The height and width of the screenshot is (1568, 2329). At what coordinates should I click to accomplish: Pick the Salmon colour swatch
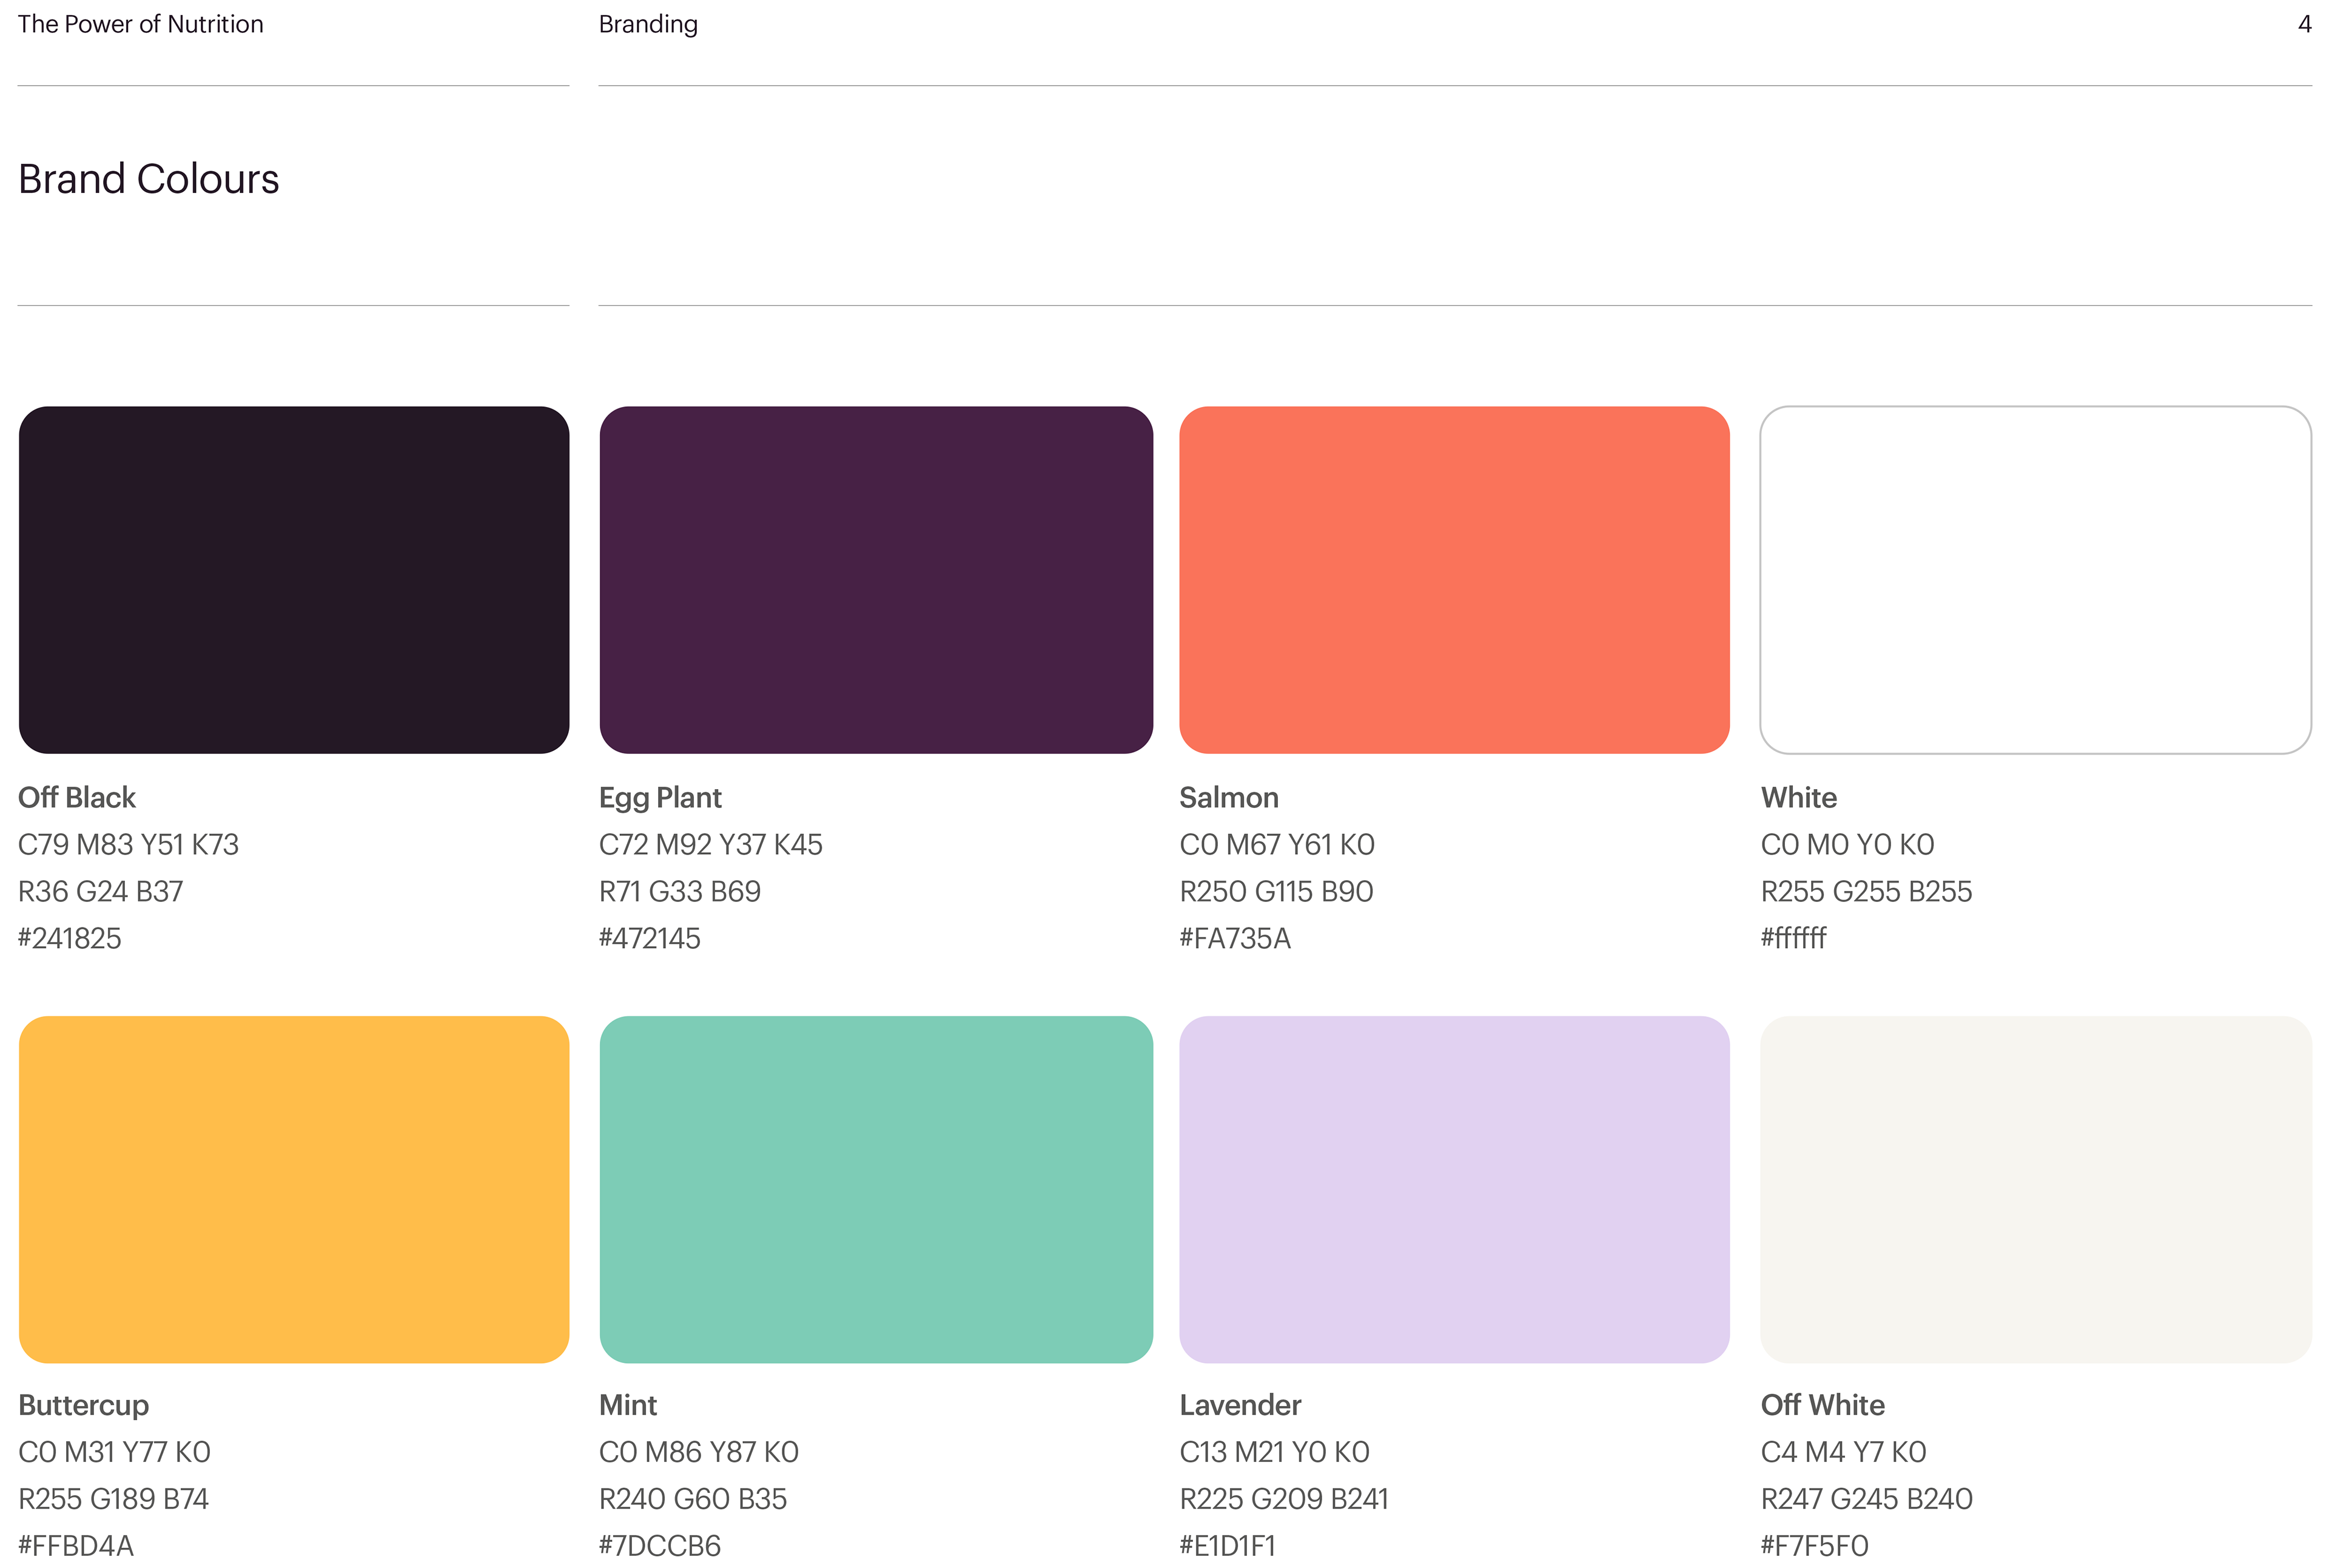coord(1454,580)
